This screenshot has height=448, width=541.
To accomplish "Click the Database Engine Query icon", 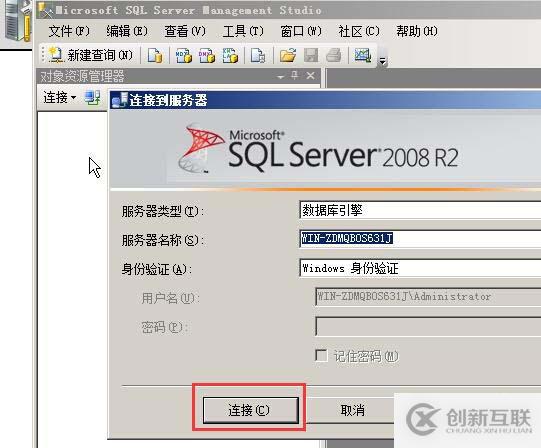I will (155, 55).
